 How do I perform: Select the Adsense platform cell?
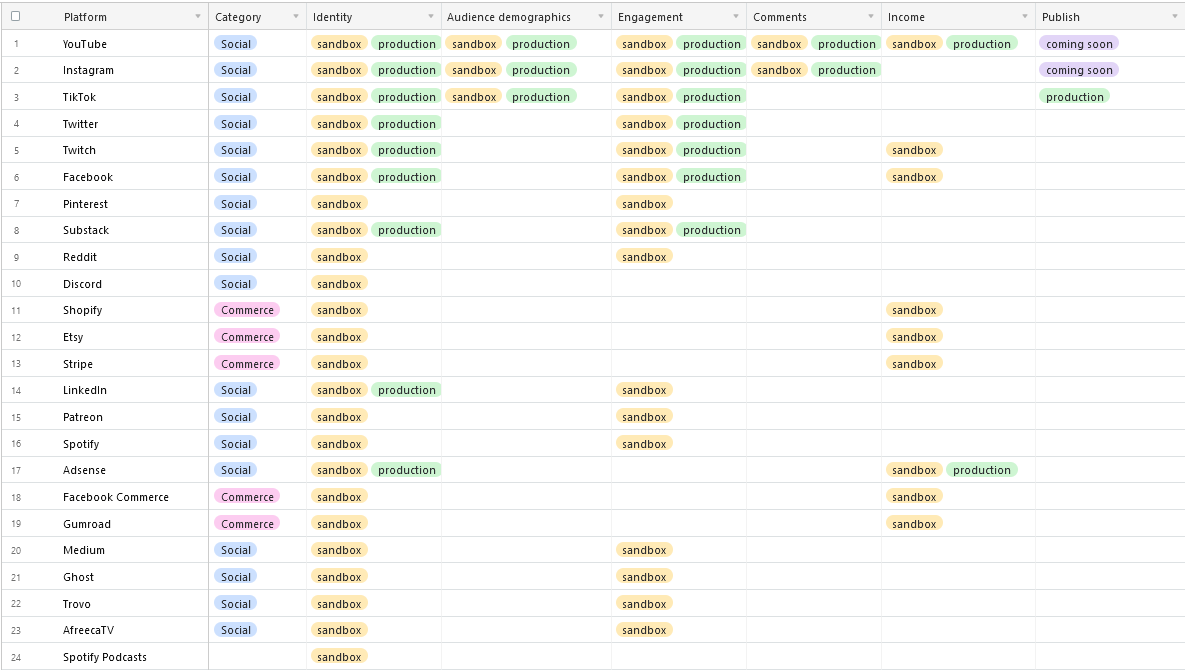click(x=85, y=470)
